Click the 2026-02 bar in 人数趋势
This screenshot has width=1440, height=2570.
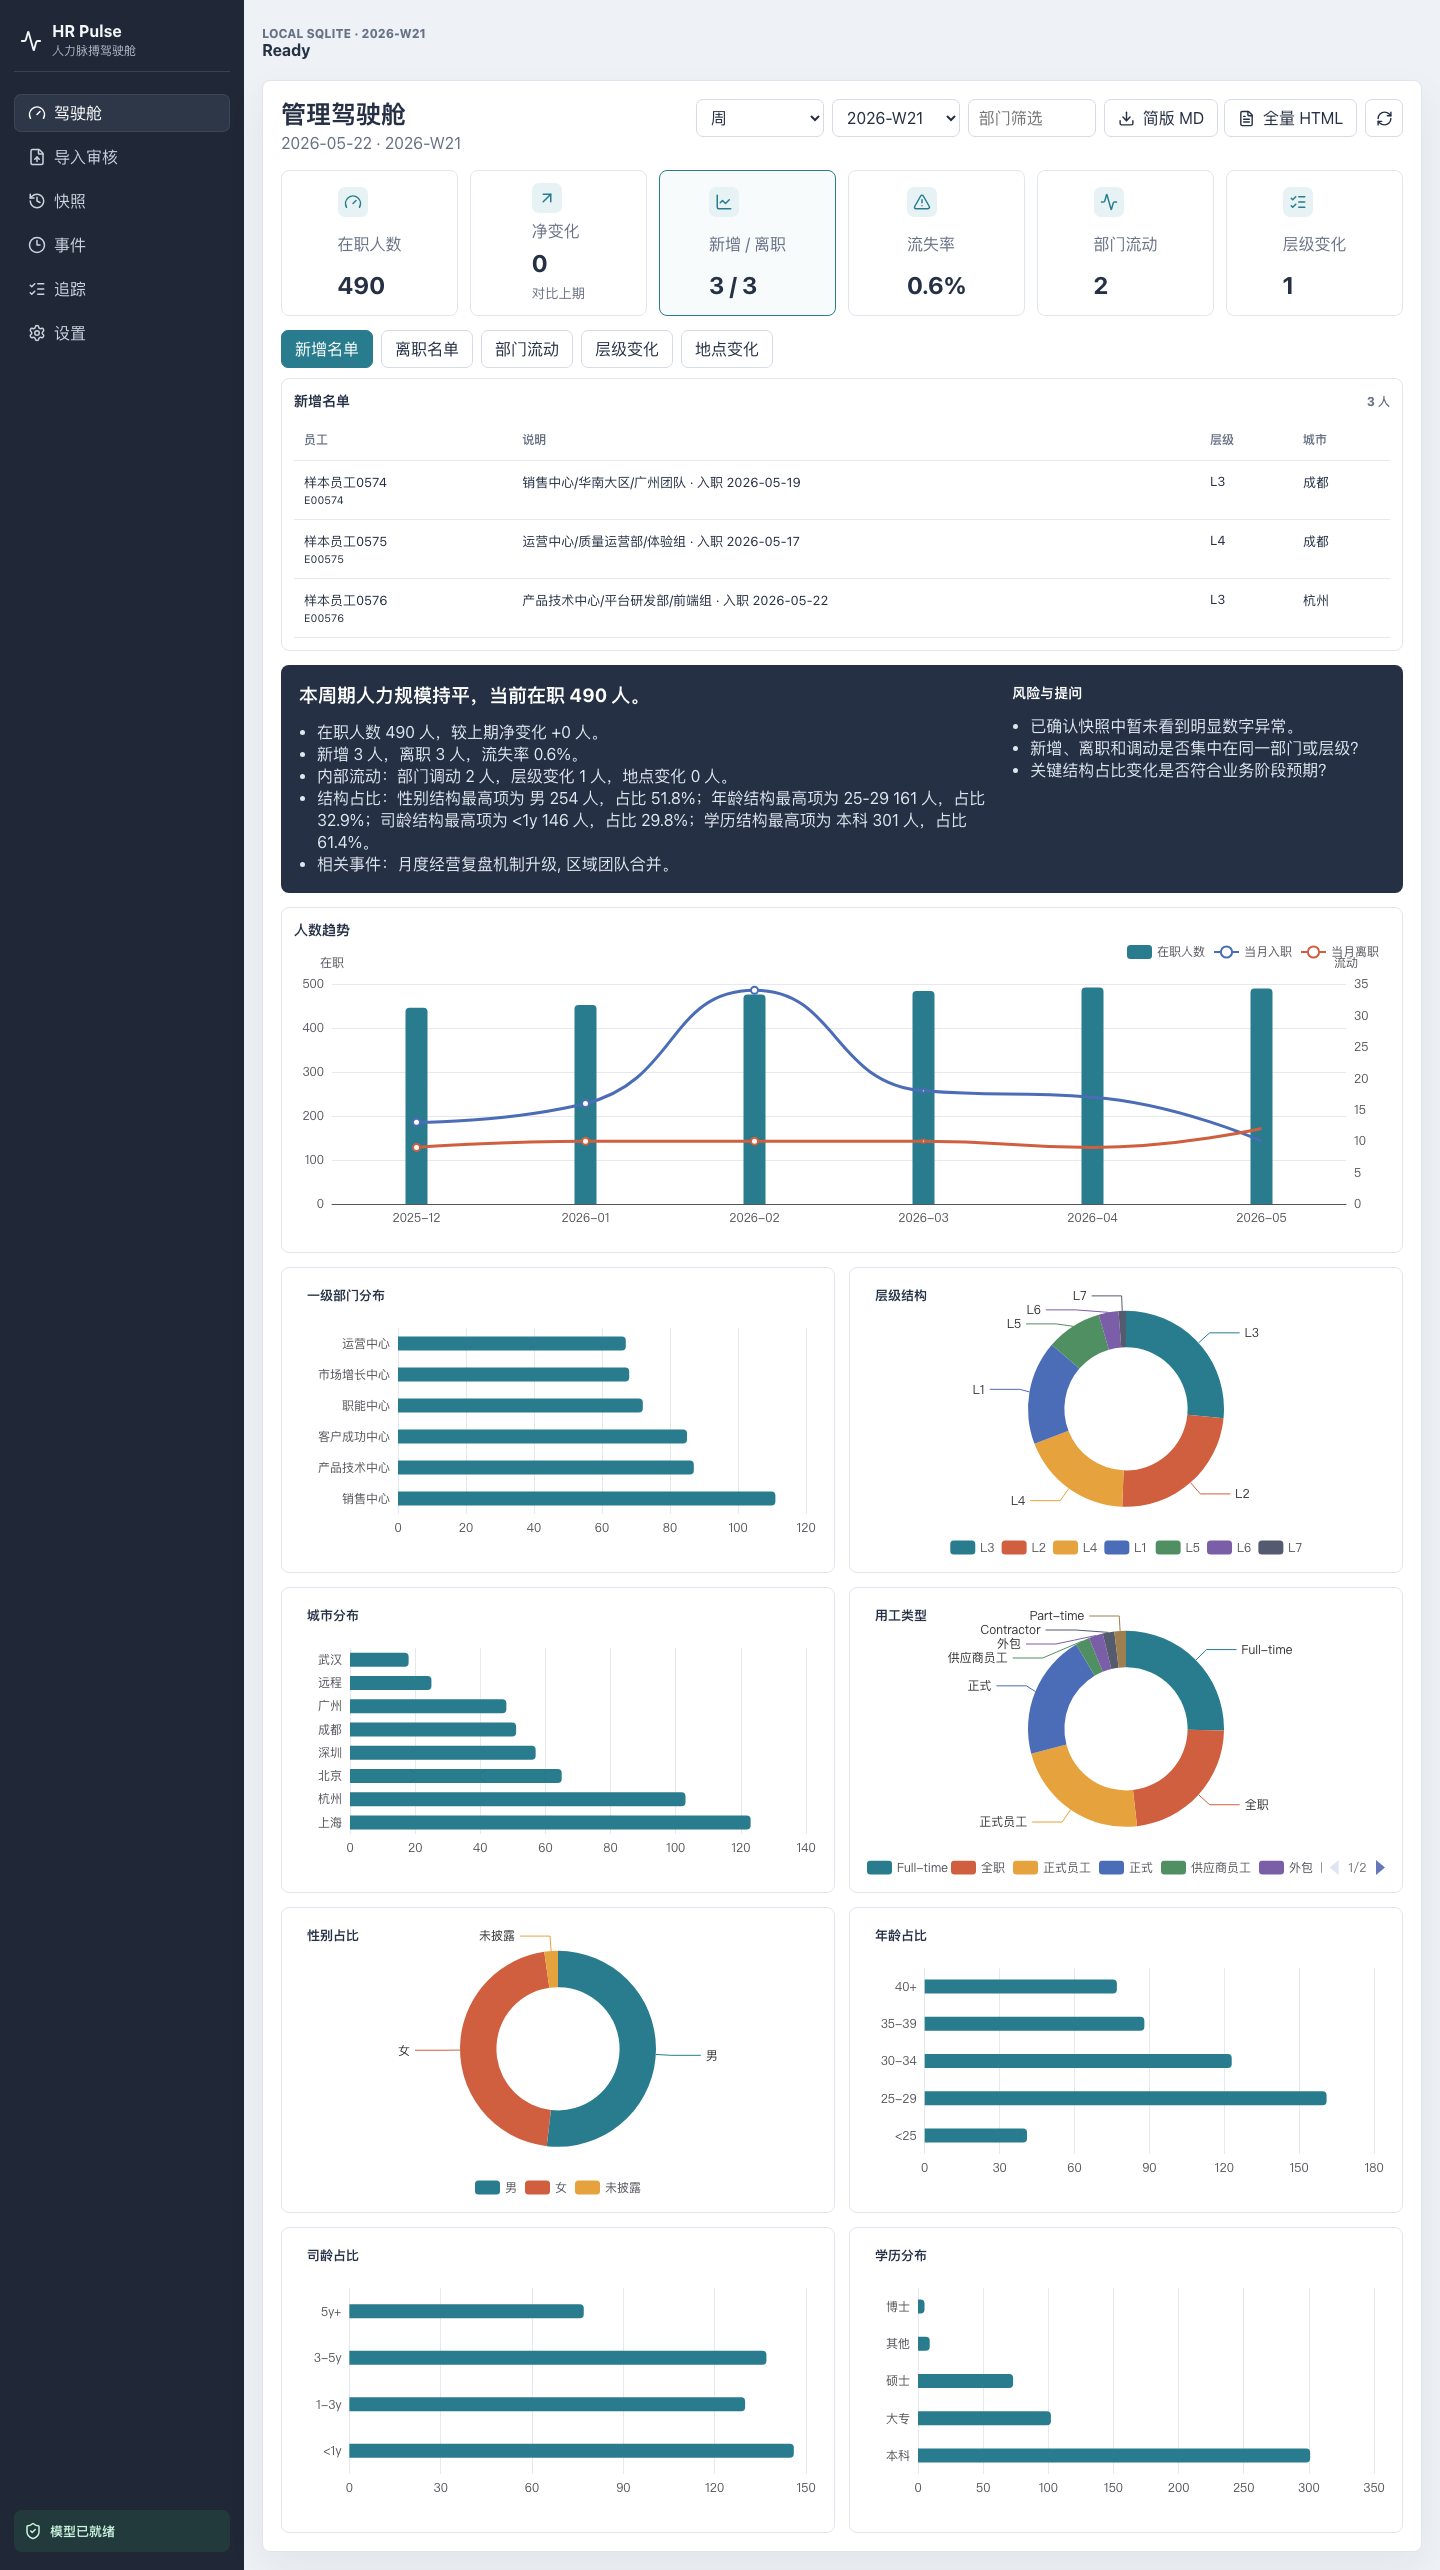click(754, 1098)
